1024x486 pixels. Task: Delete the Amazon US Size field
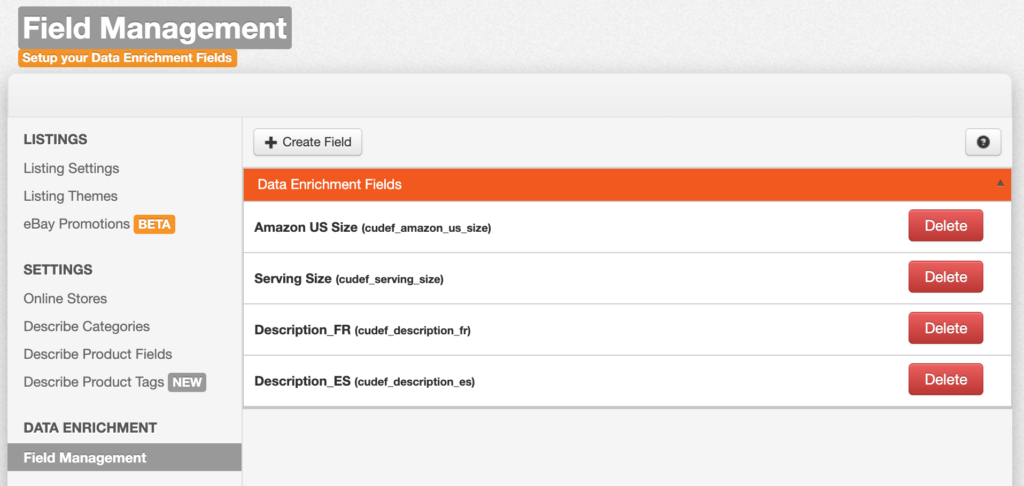coord(945,226)
